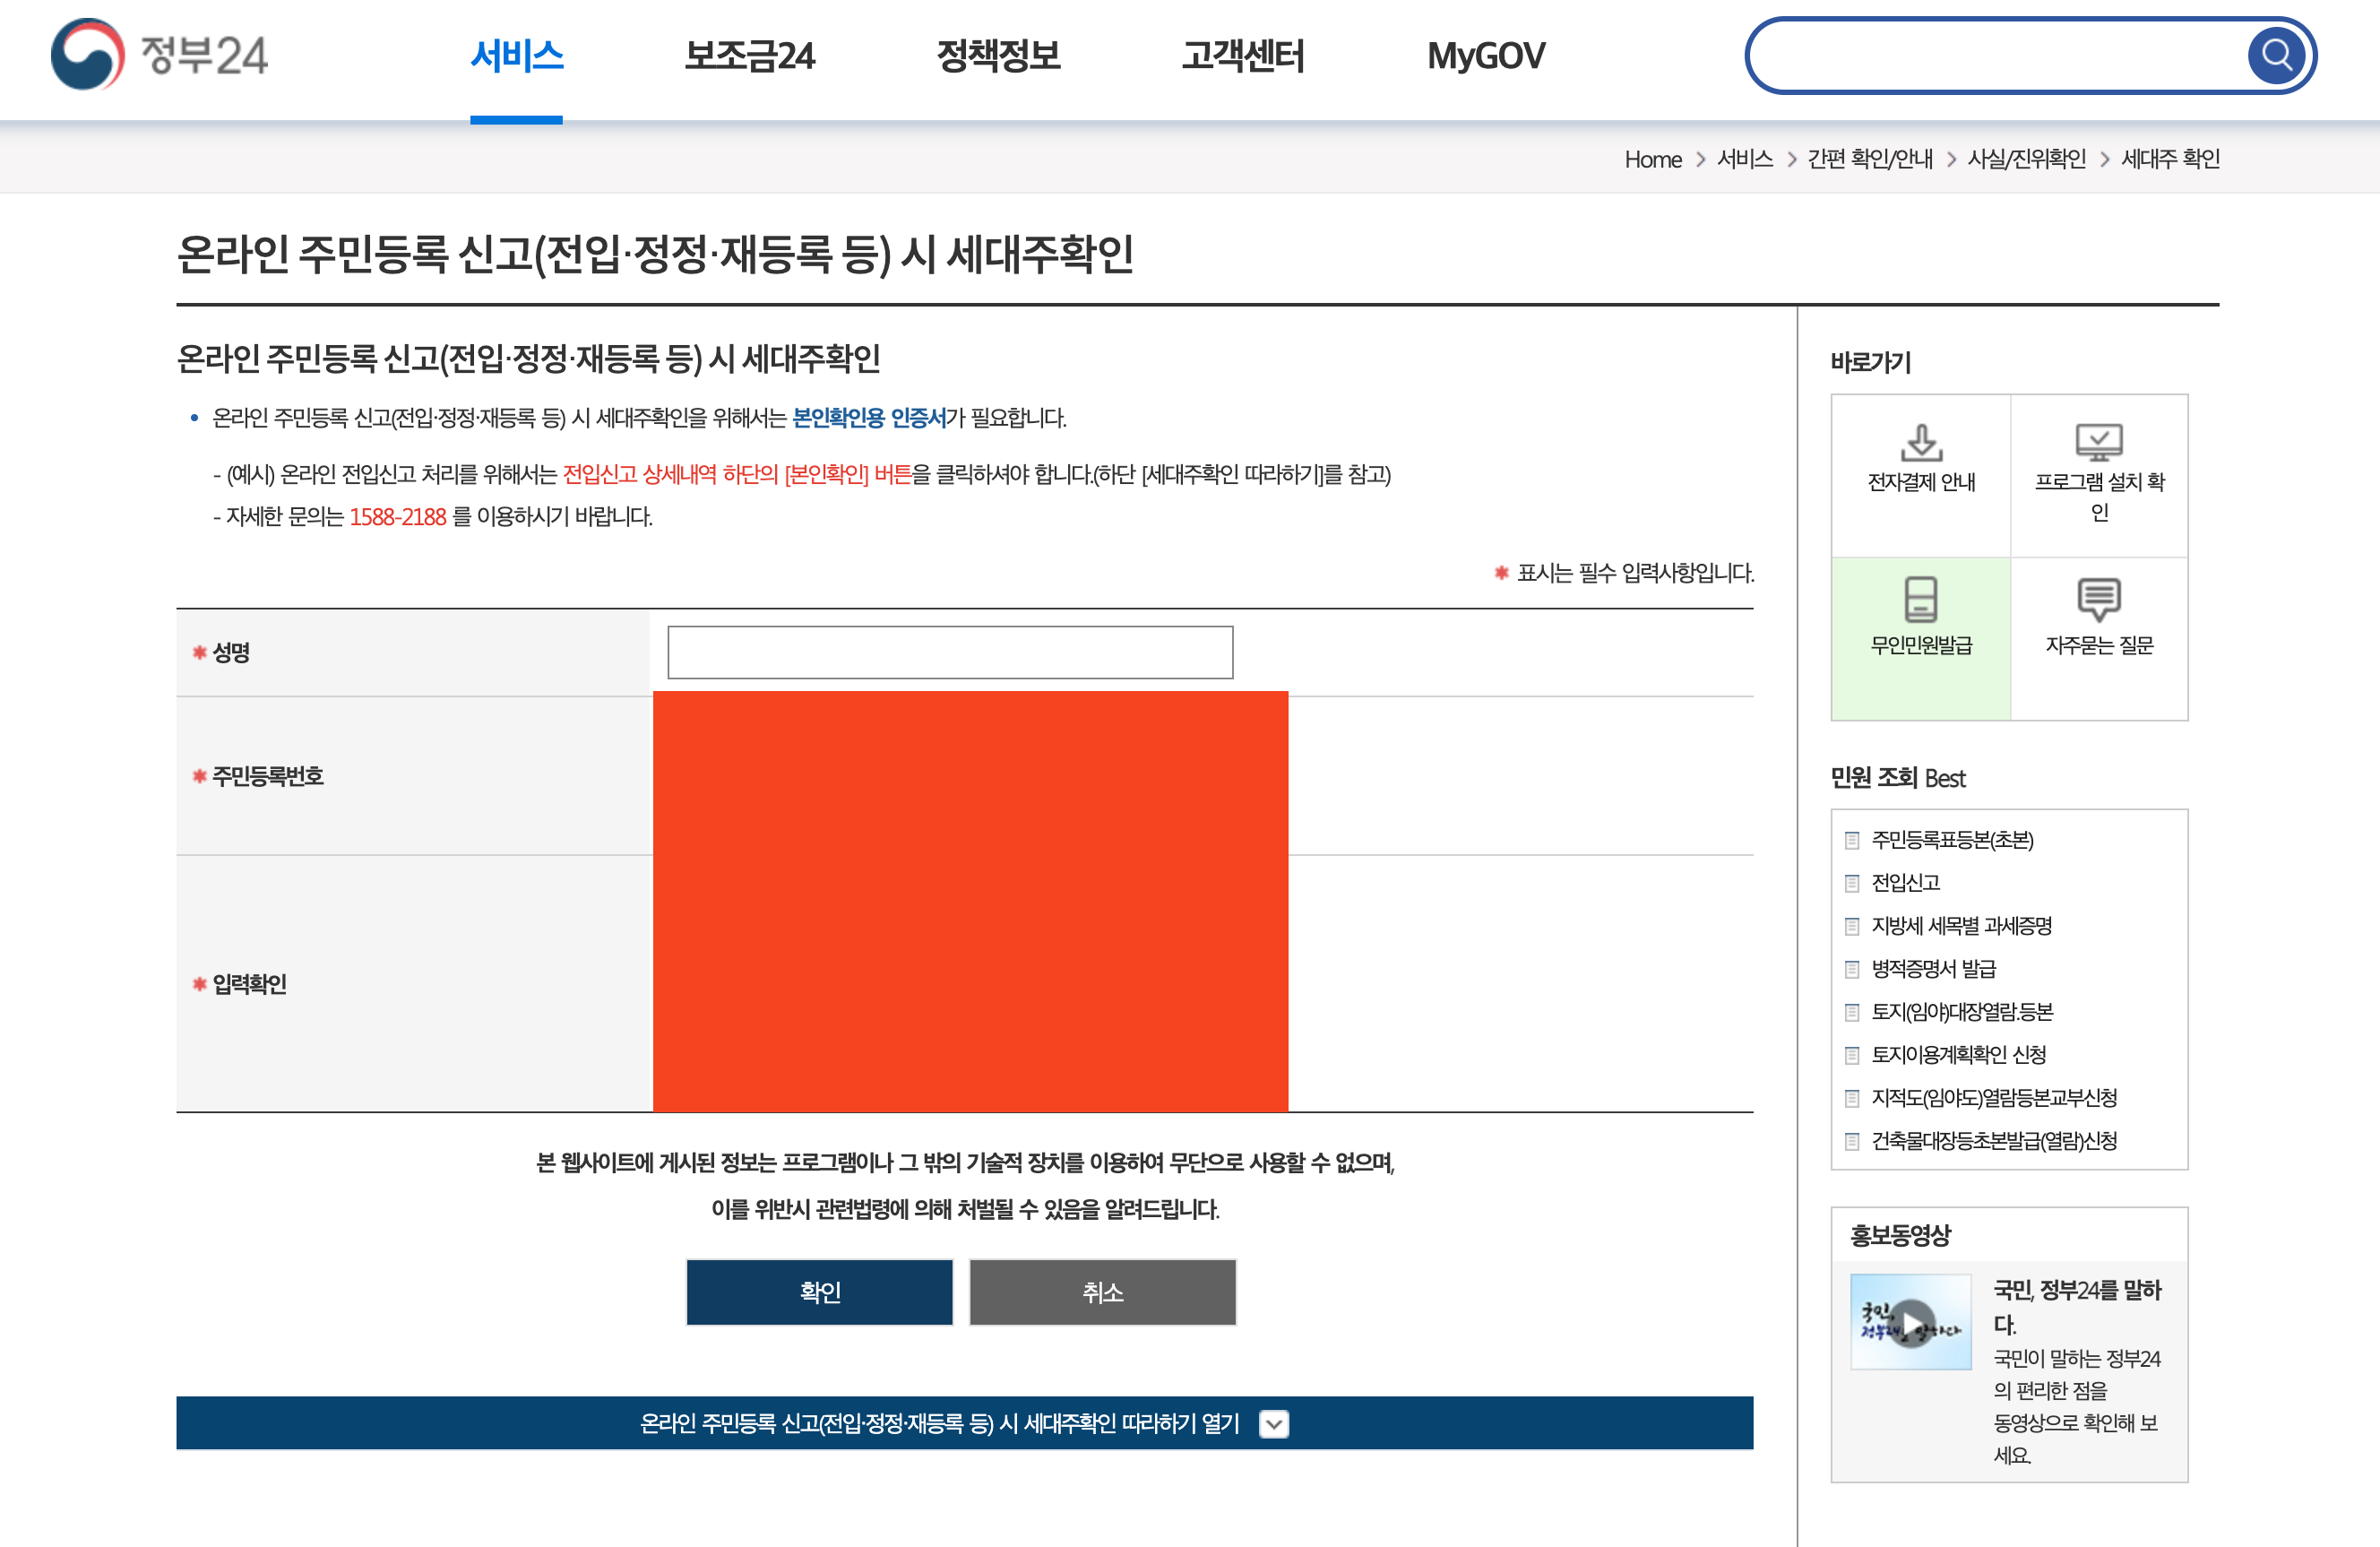Open 전입신고 link in 민원 조회 Best
The image size is (2380, 1547).
coord(1906,883)
